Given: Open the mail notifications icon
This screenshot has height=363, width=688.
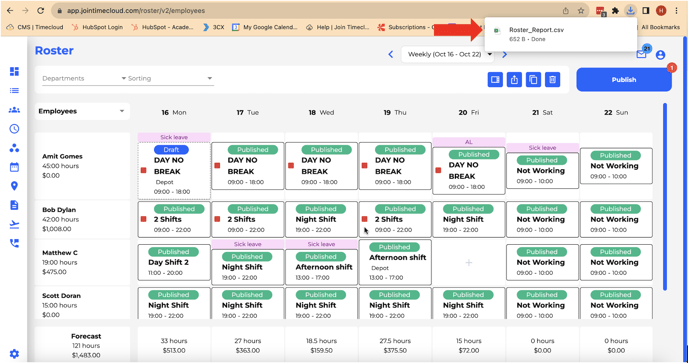Looking at the screenshot, I should coord(641,54).
